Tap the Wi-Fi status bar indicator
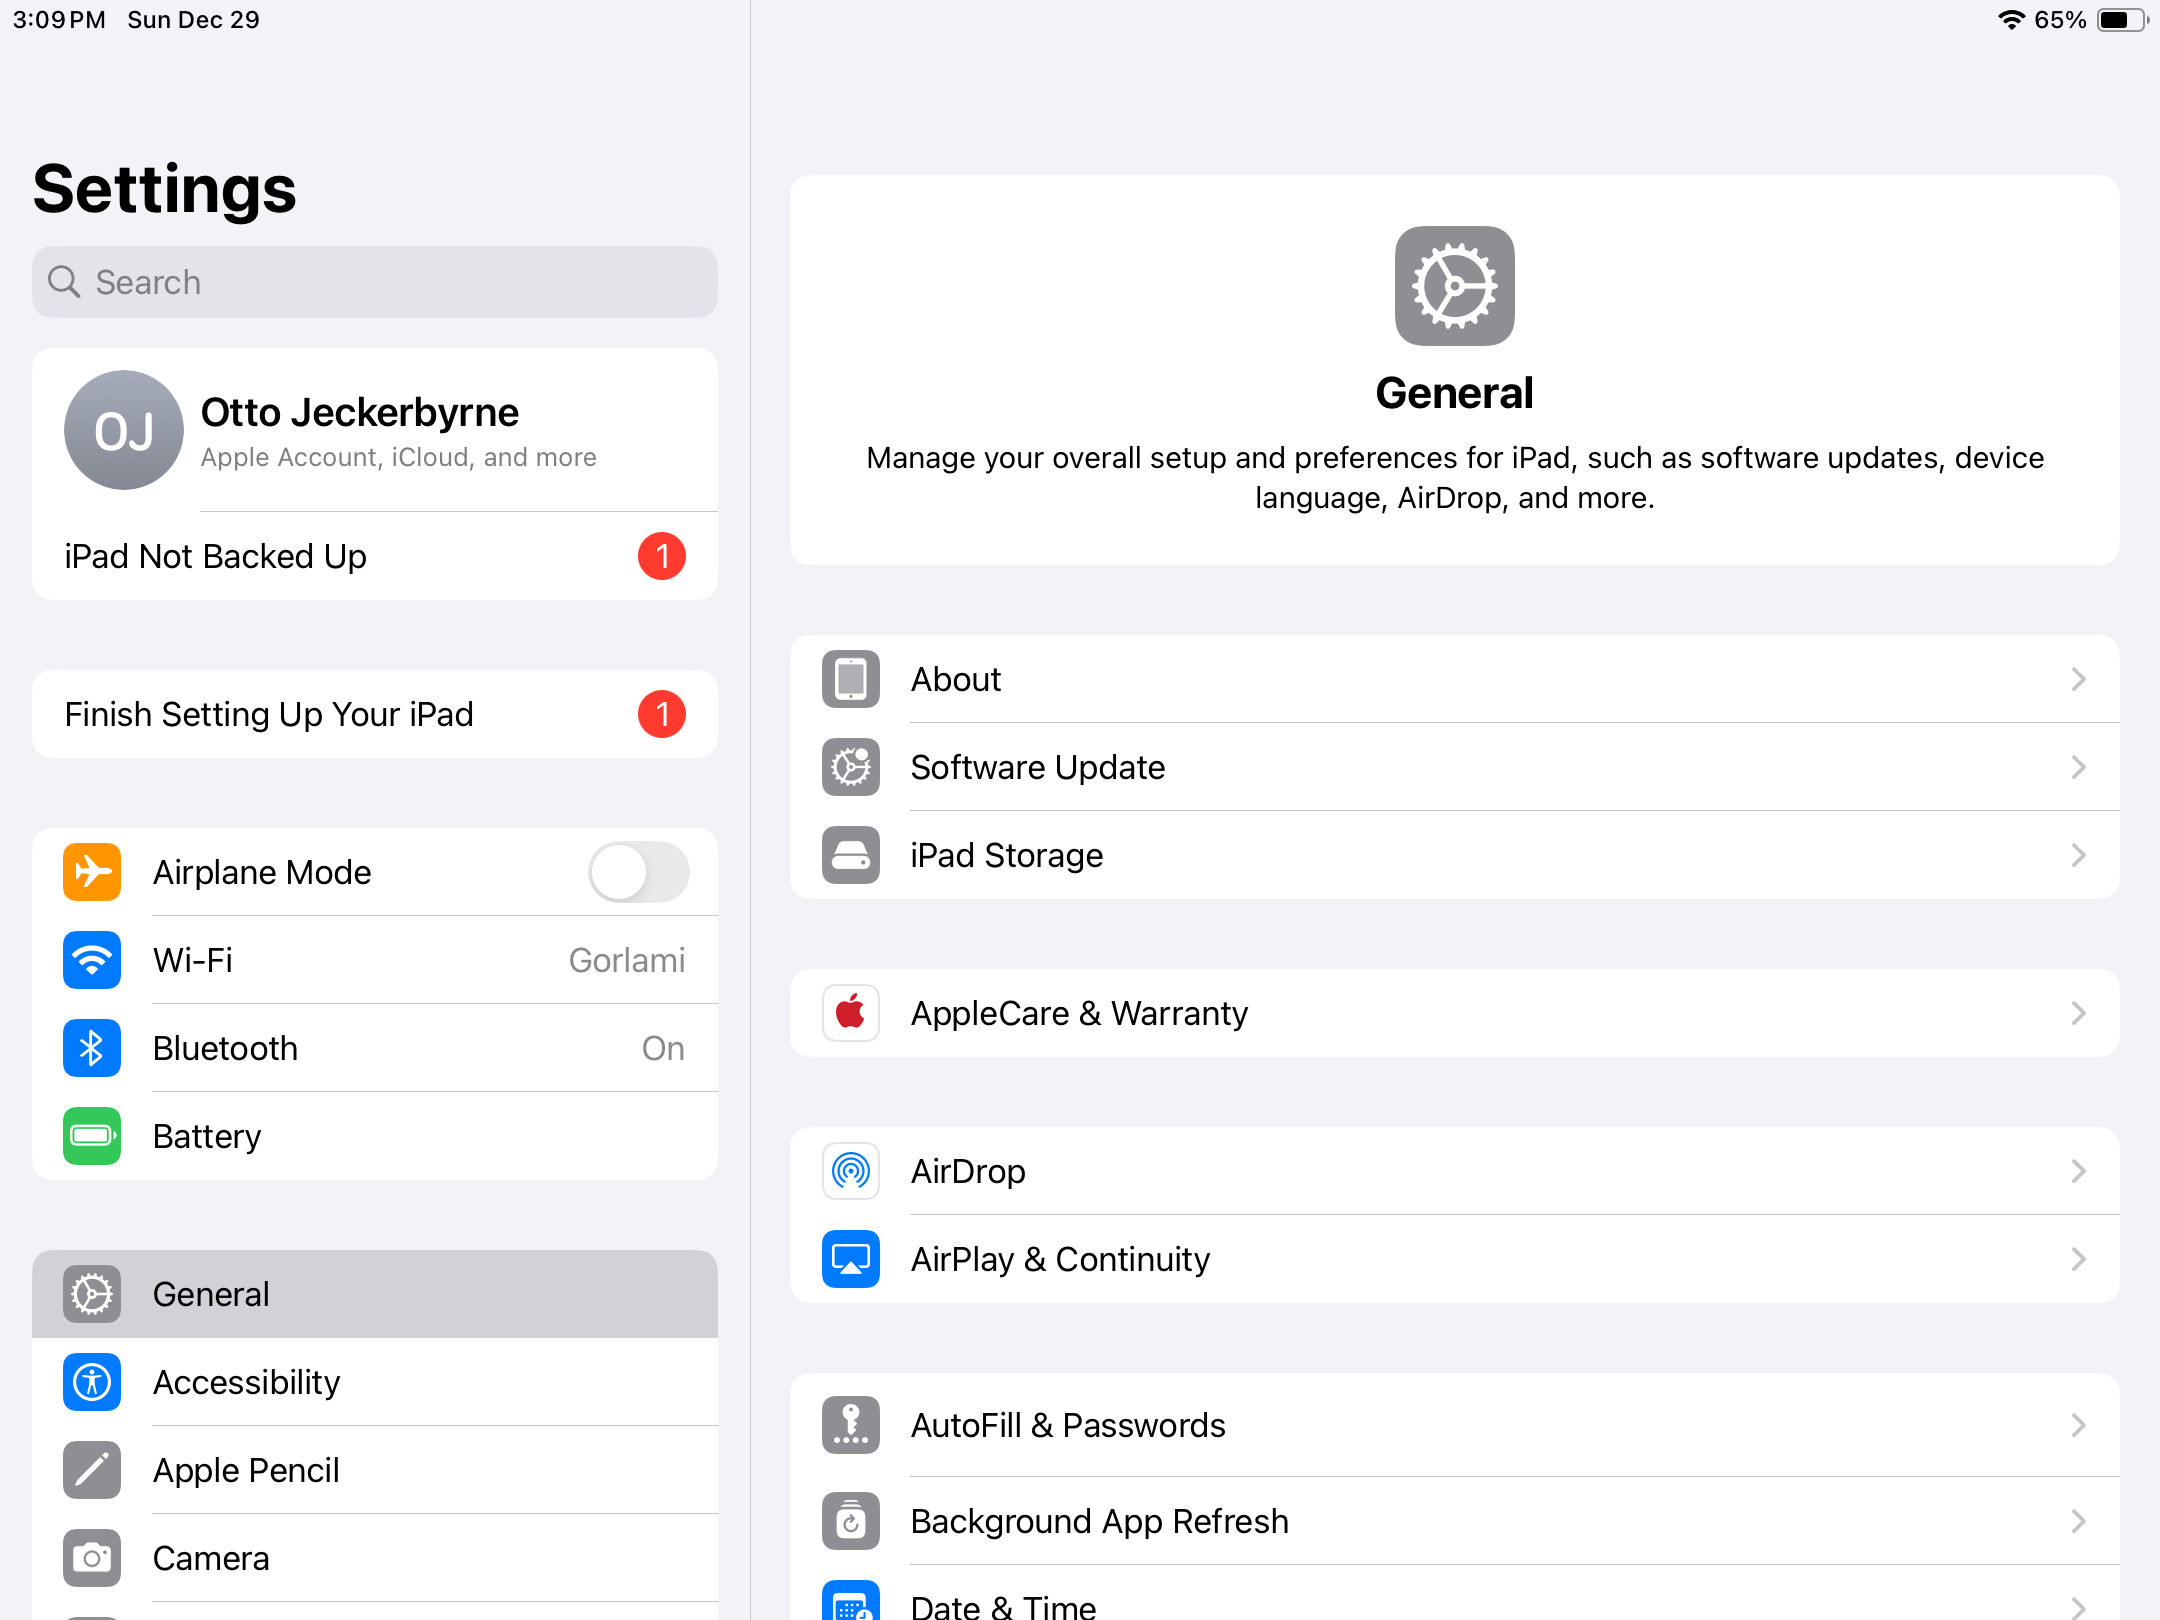The height and width of the screenshot is (1620, 2160). (x=2011, y=20)
